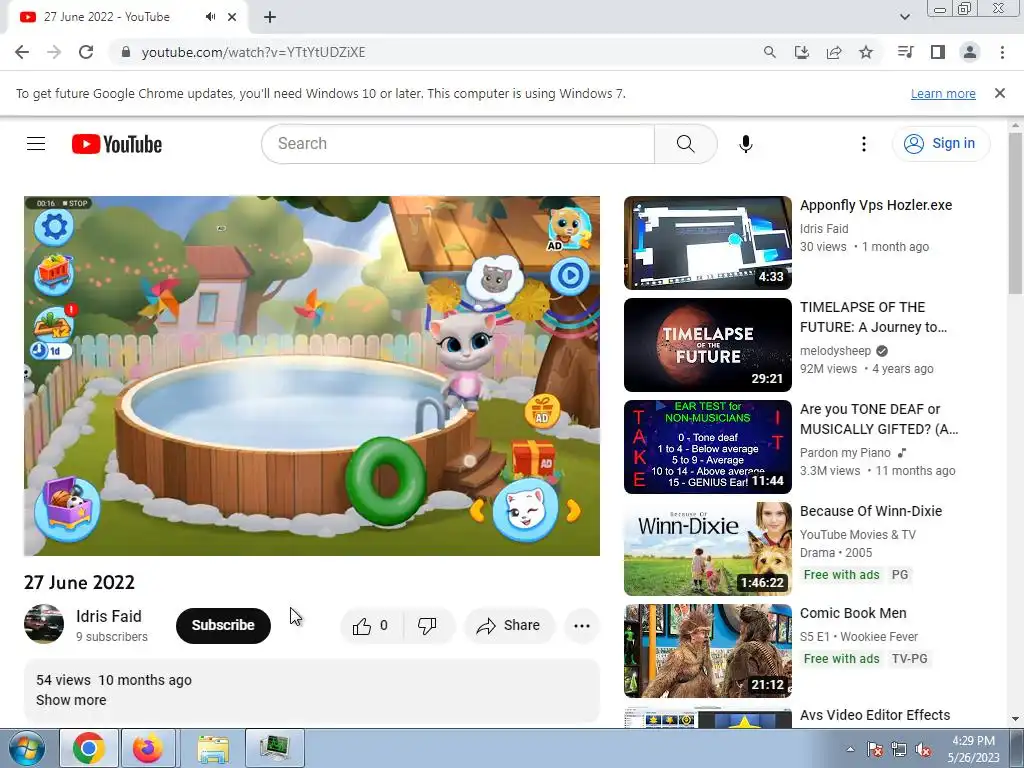
Task: Click the video player area
Action: [x=312, y=376]
